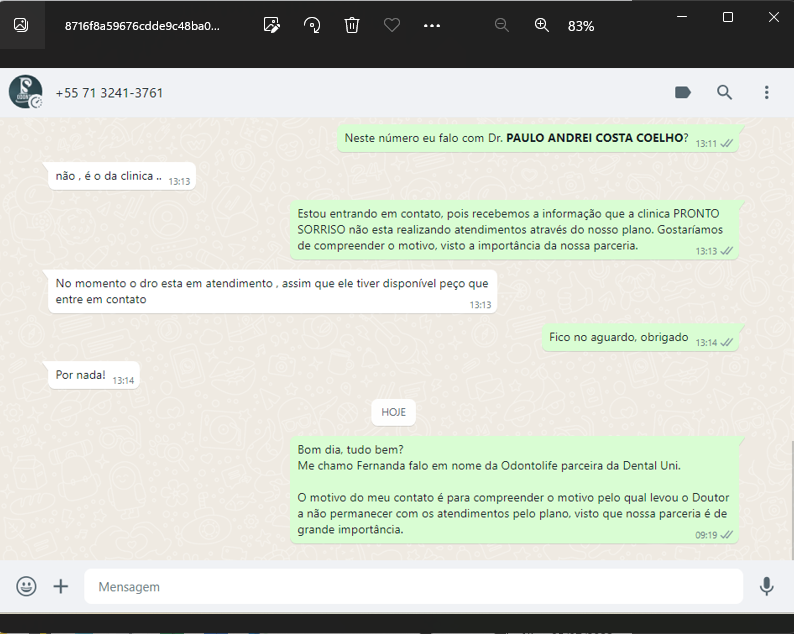The height and width of the screenshot is (634, 794).
Task: Click the HOJE date separator badge
Action: 393,412
